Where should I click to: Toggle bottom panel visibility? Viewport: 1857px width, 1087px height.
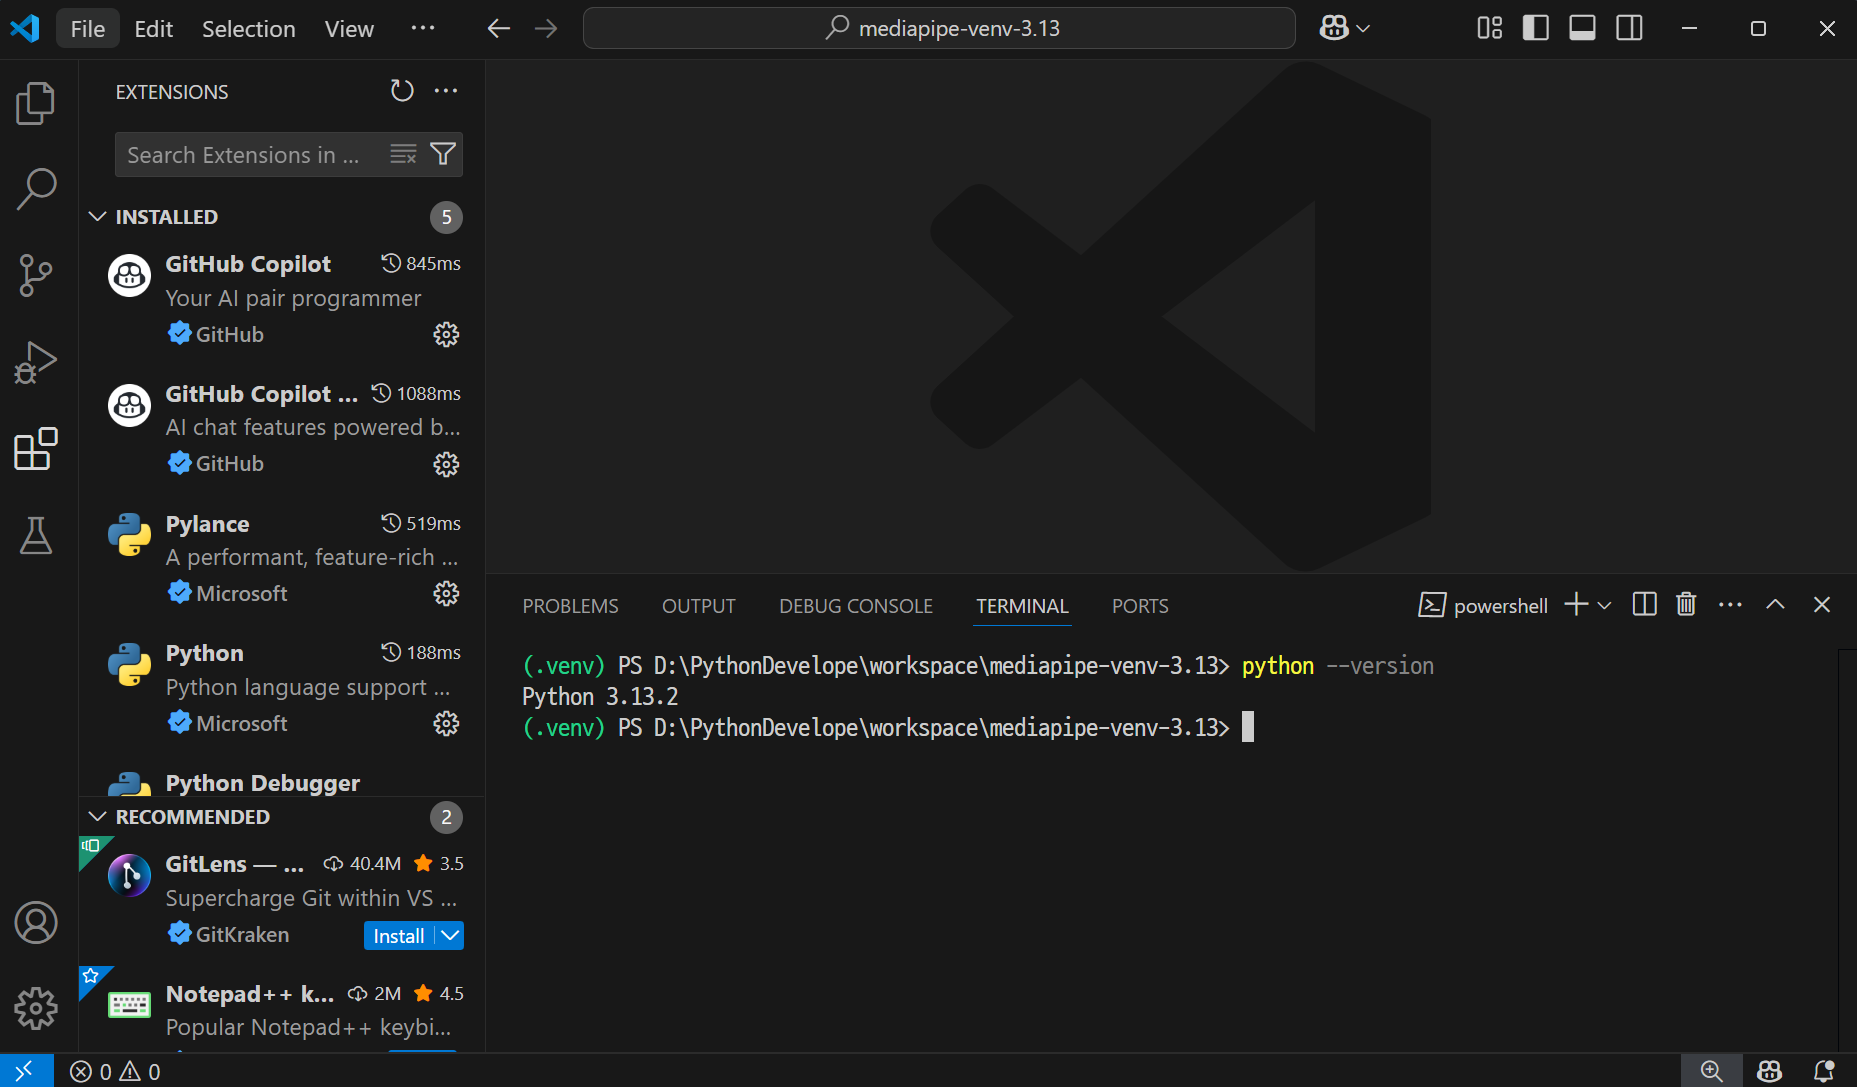click(1582, 28)
